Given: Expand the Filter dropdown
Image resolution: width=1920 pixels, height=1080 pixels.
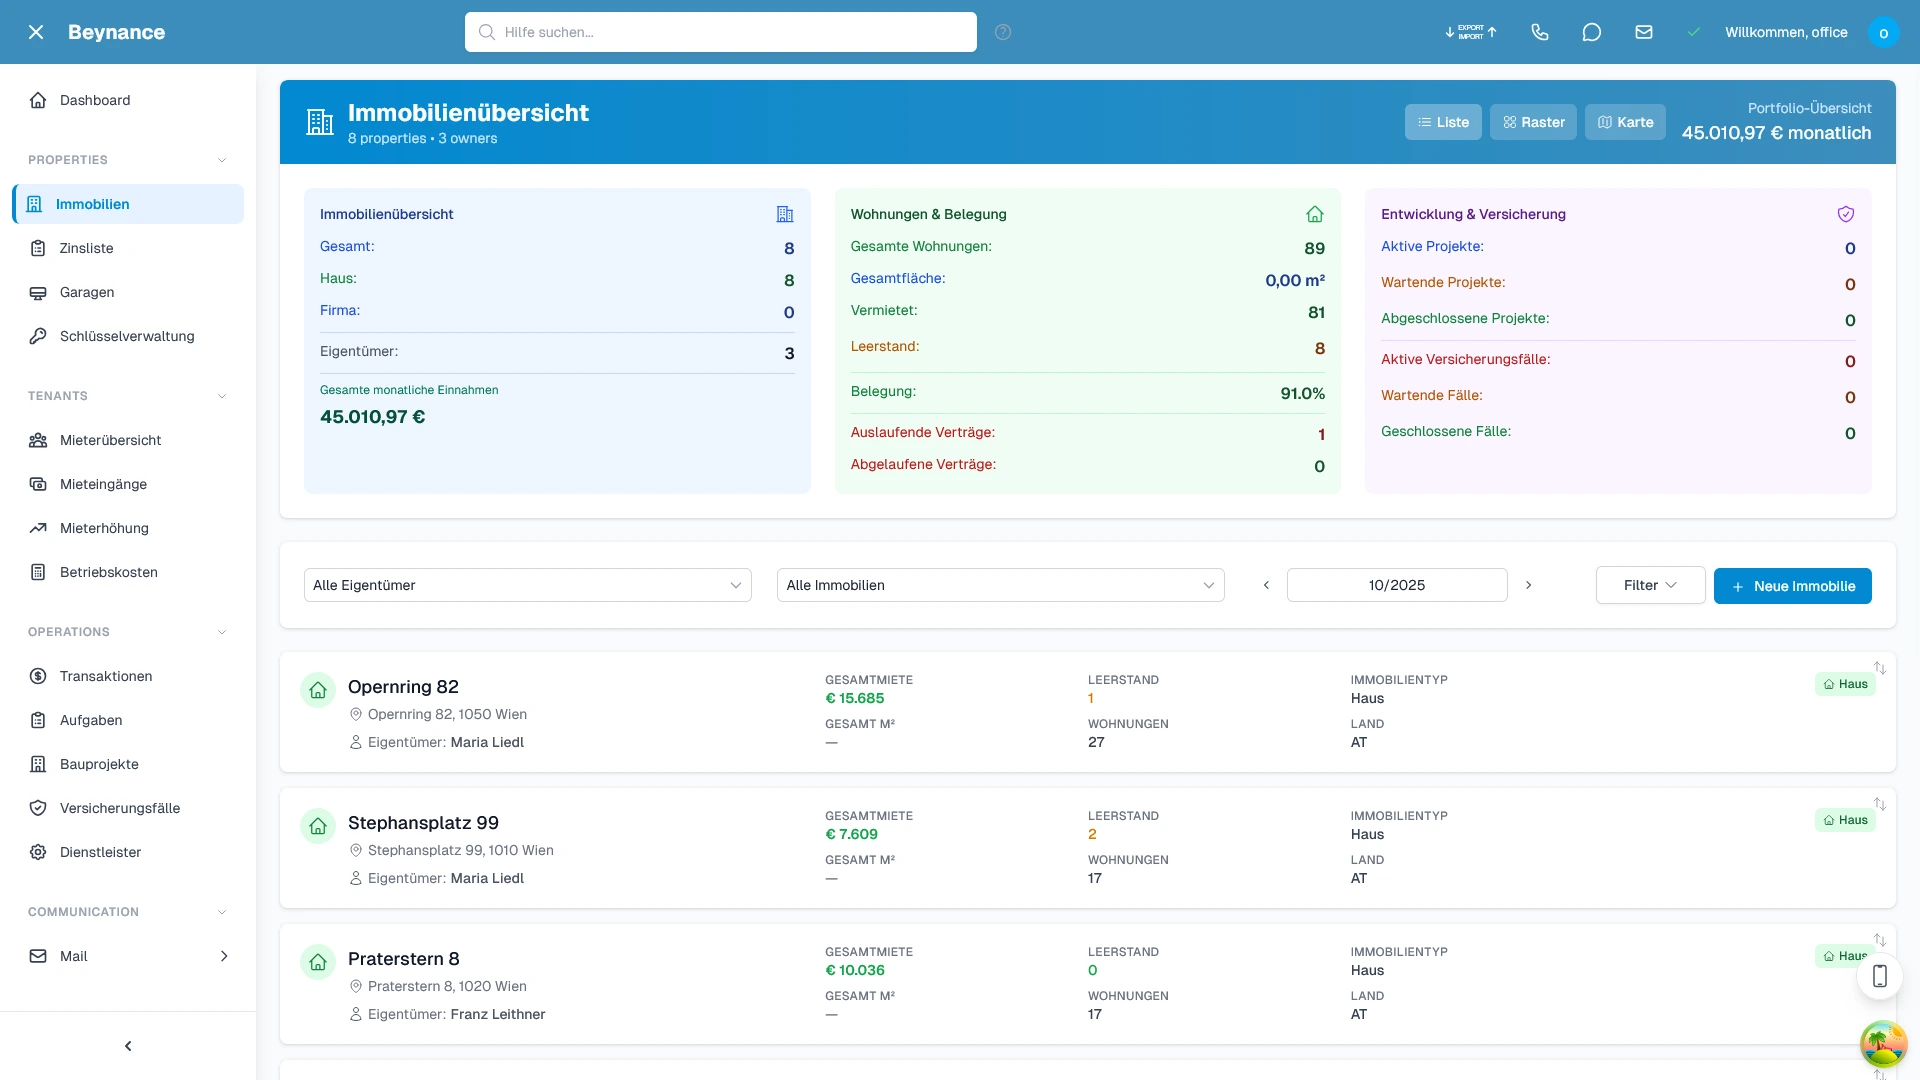Looking at the screenshot, I should (x=1650, y=585).
